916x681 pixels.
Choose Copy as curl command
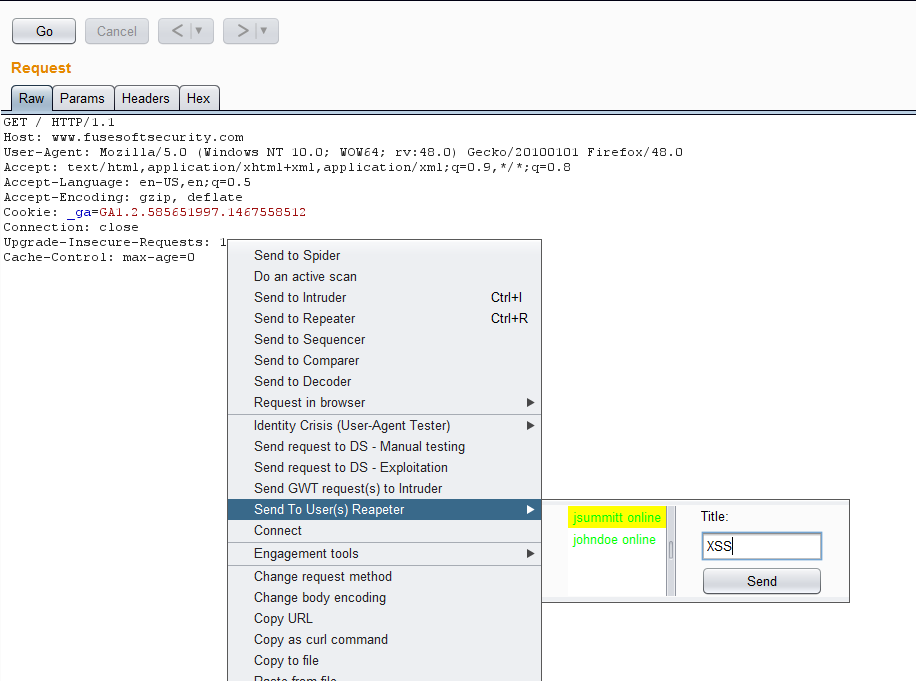click(384, 640)
